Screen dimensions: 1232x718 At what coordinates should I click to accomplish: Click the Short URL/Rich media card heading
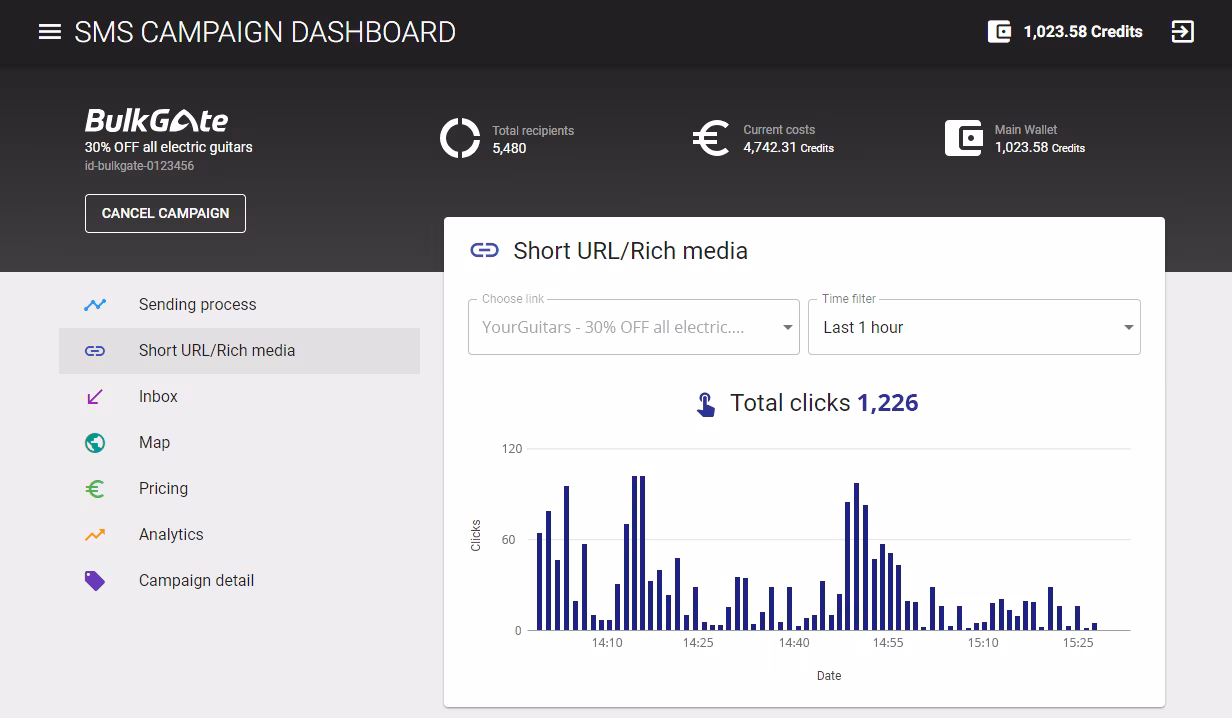[x=630, y=250]
